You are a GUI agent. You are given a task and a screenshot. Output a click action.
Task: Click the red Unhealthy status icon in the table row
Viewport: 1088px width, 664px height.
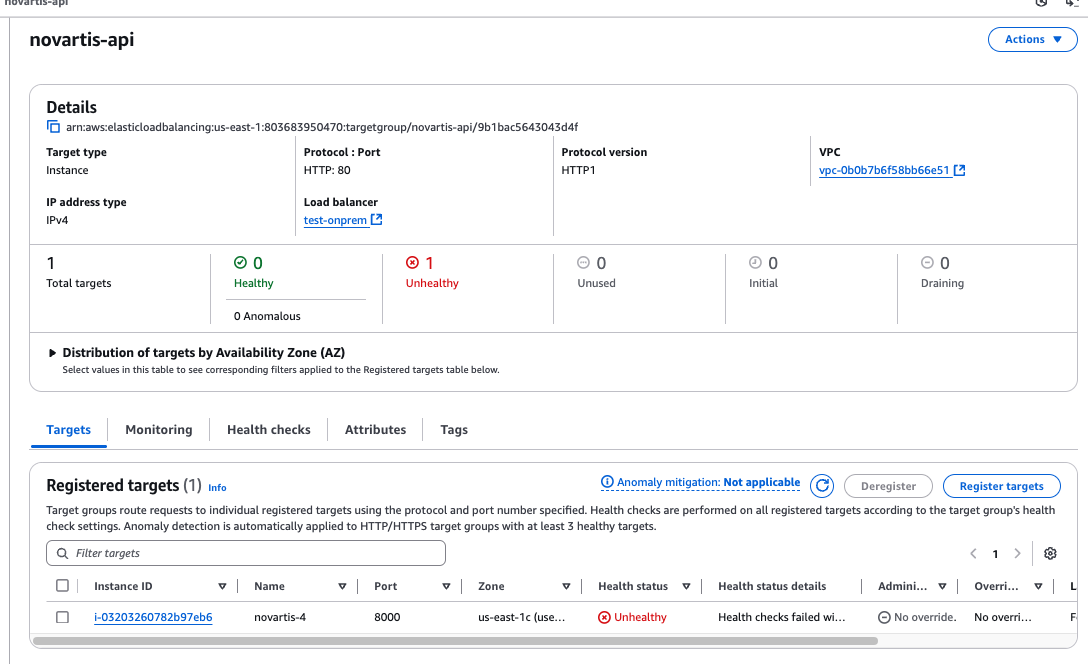[604, 617]
